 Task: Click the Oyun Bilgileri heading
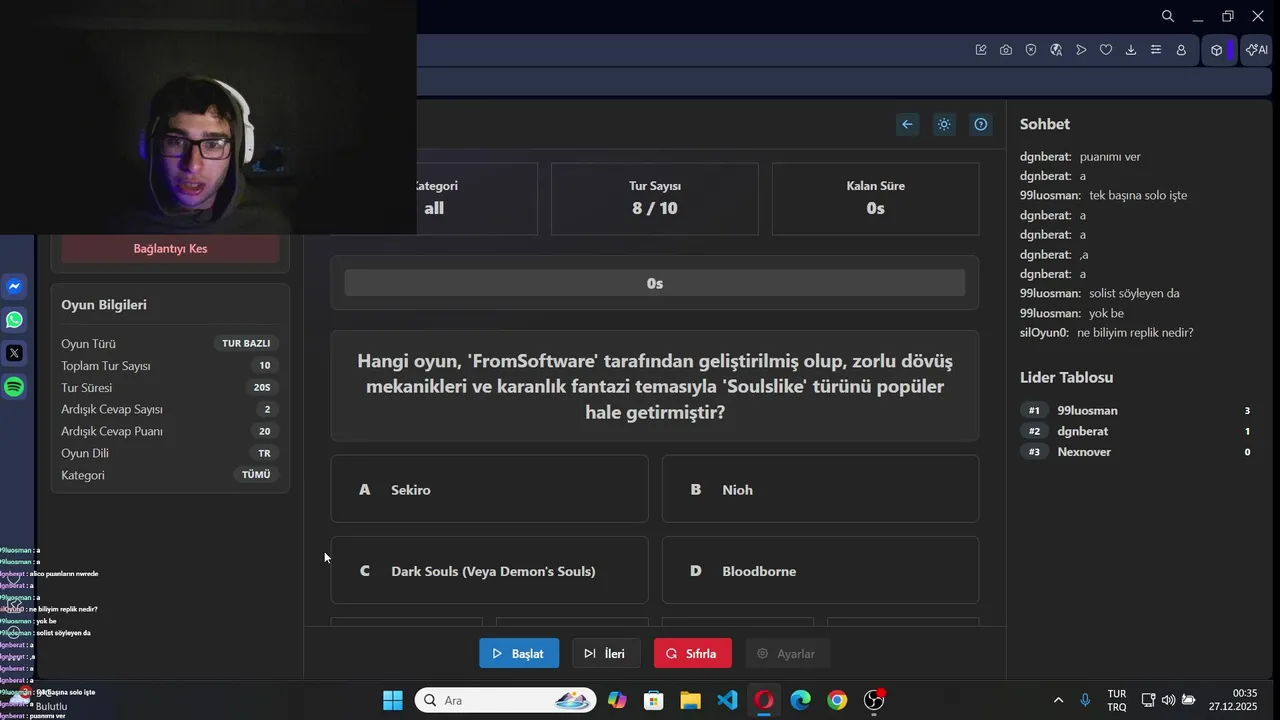coord(104,305)
